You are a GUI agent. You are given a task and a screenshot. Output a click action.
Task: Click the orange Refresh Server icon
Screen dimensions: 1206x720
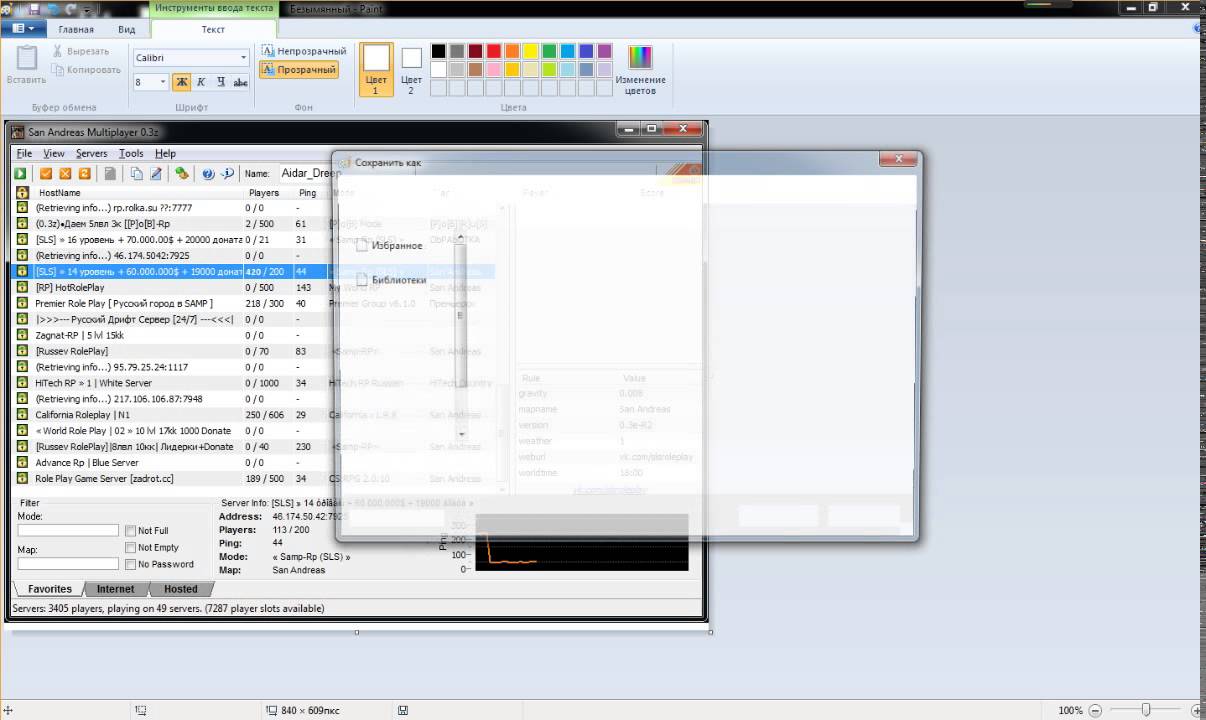(x=84, y=173)
